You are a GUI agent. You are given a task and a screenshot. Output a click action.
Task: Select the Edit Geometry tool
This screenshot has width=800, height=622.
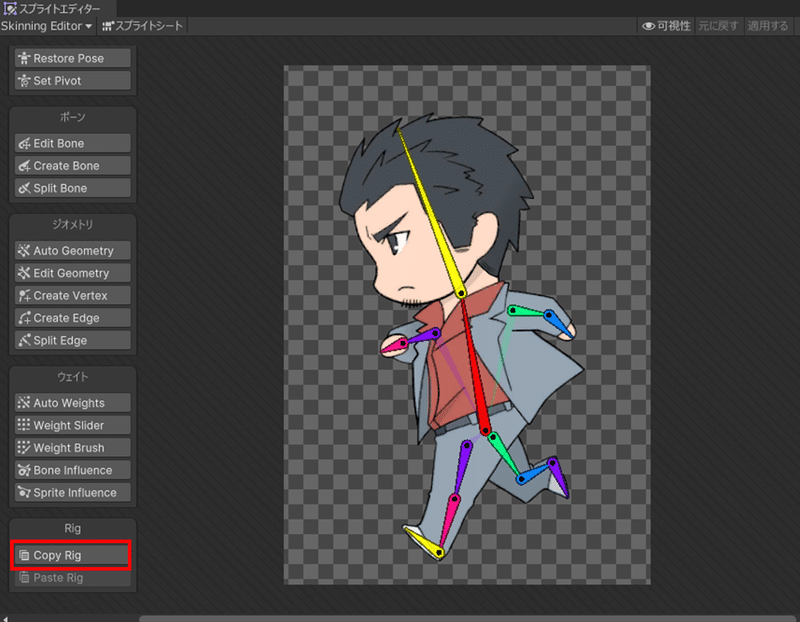pos(72,273)
